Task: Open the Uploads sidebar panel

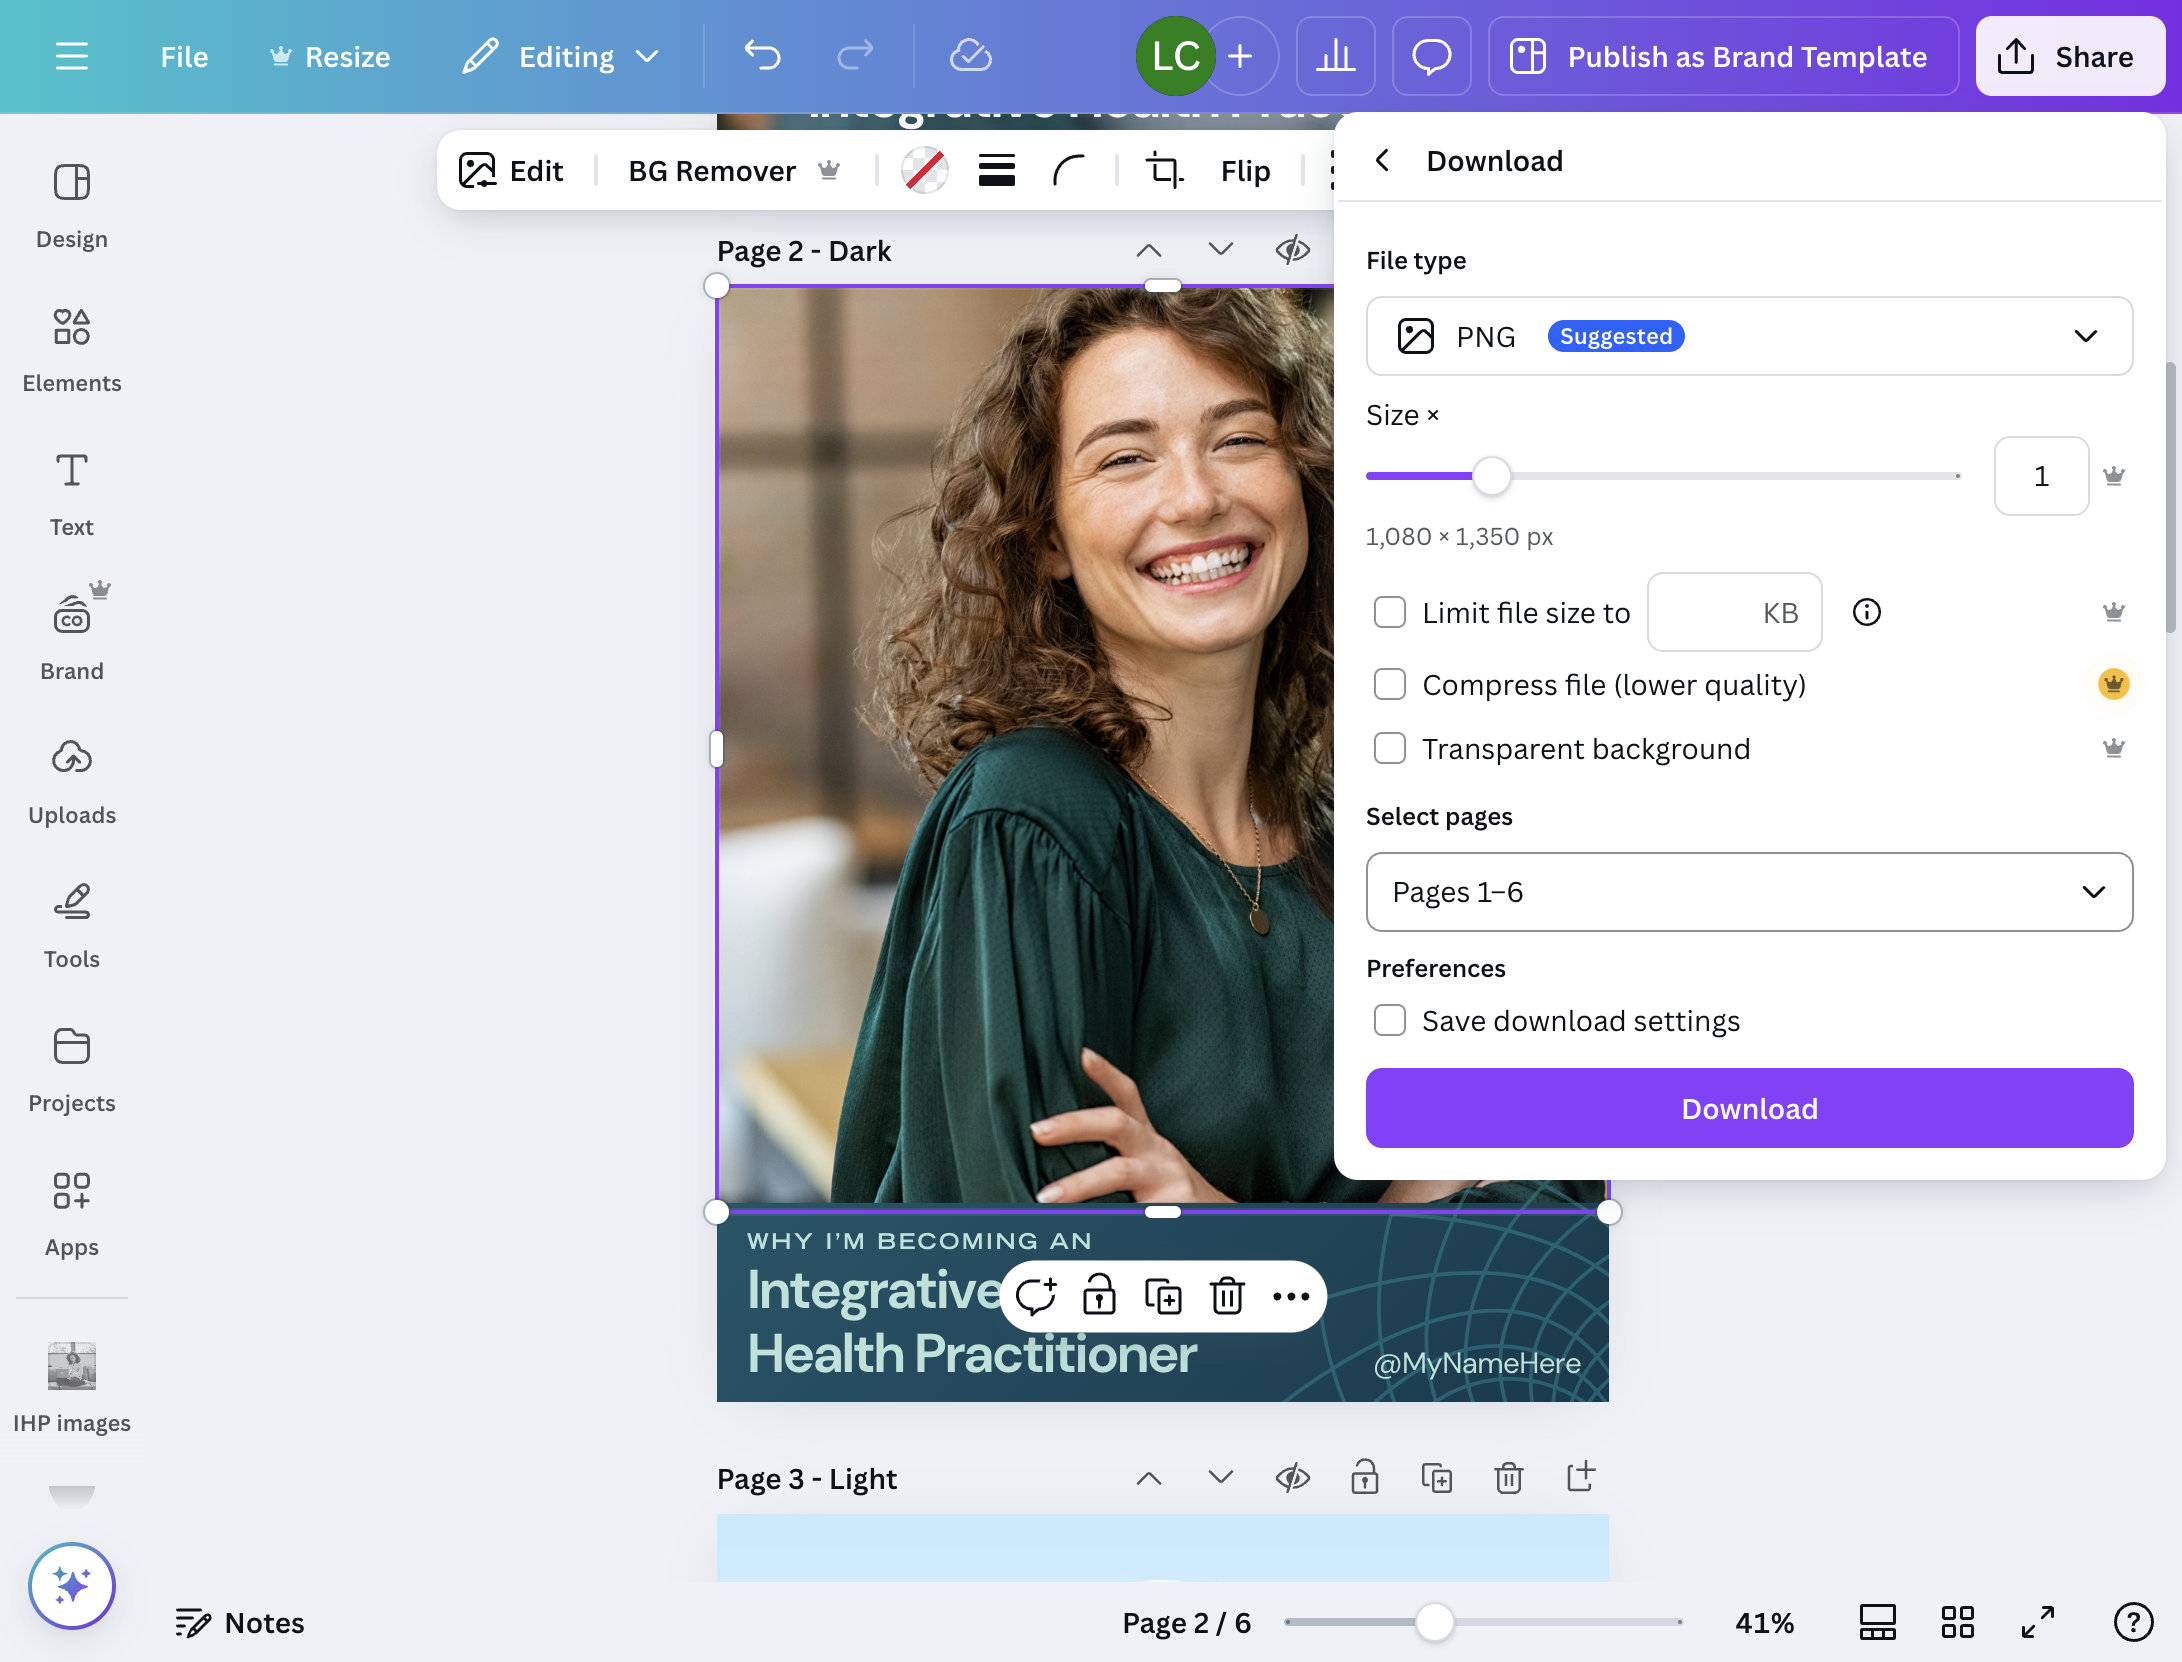Action: click(72, 783)
